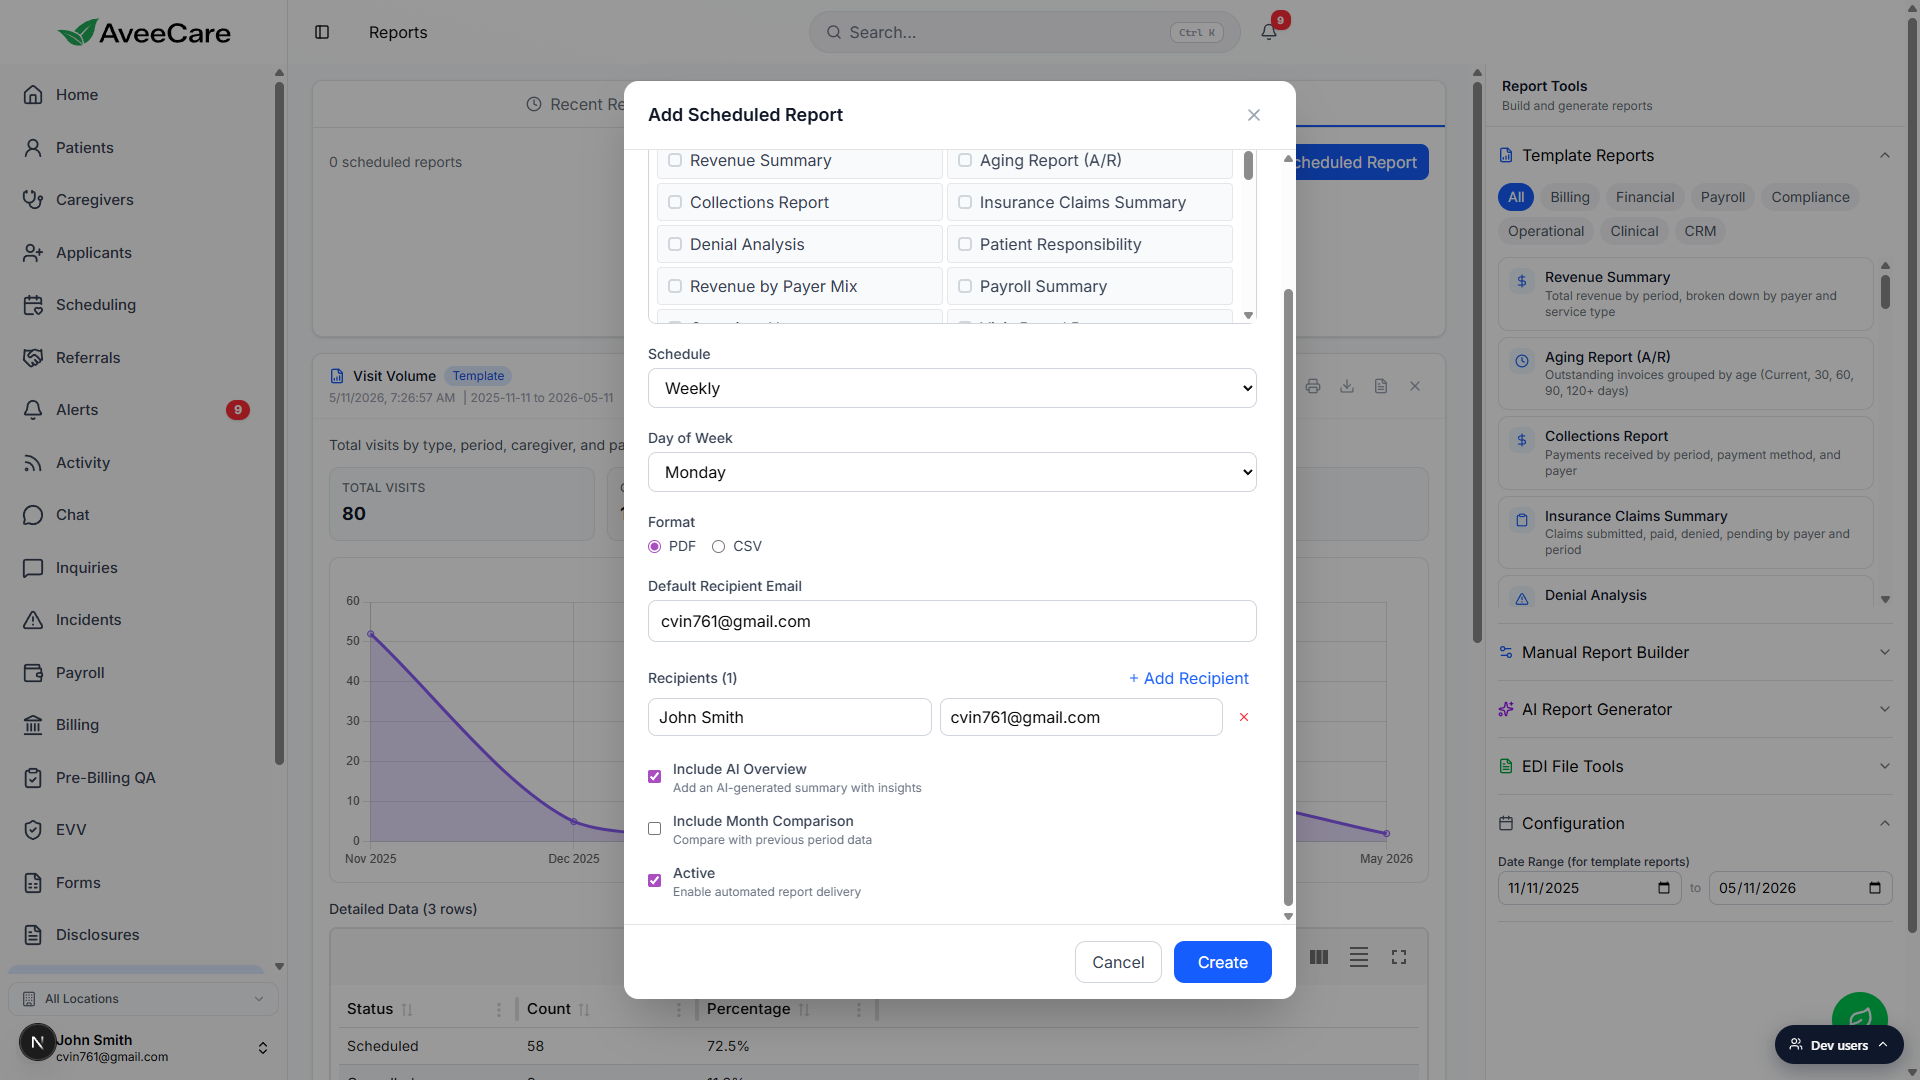Enable Include Month Comparison checkbox
Image resolution: width=1920 pixels, height=1080 pixels.
[655, 829]
